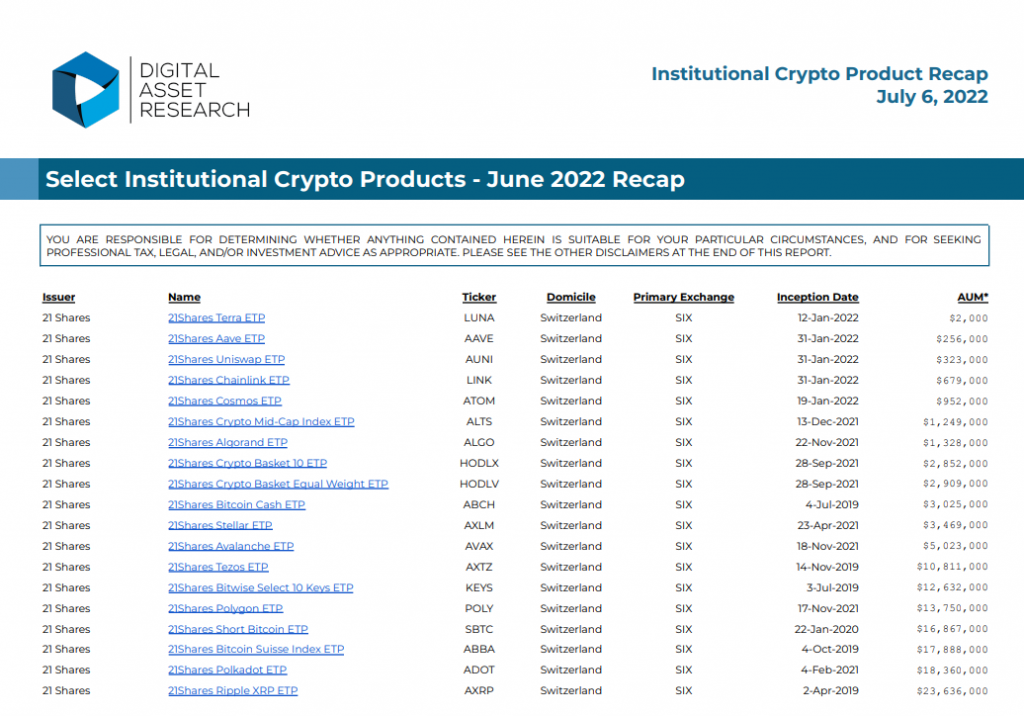Open the 21Shares Ripple XRP ETP link
The height and width of the screenshot is (716, 1024).
232,691
